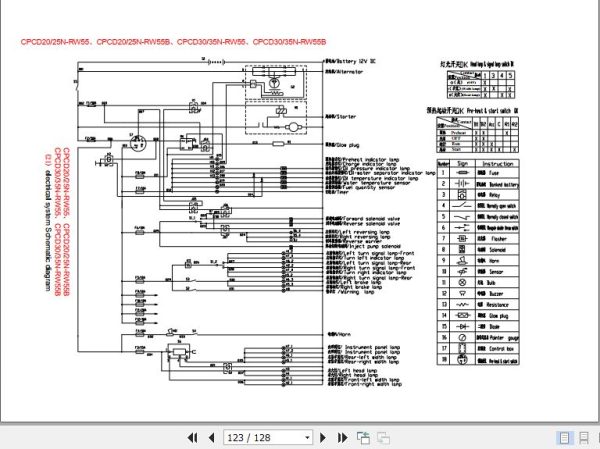
Task: Click the Flasher row in the legend
Action: pos(478,238)
